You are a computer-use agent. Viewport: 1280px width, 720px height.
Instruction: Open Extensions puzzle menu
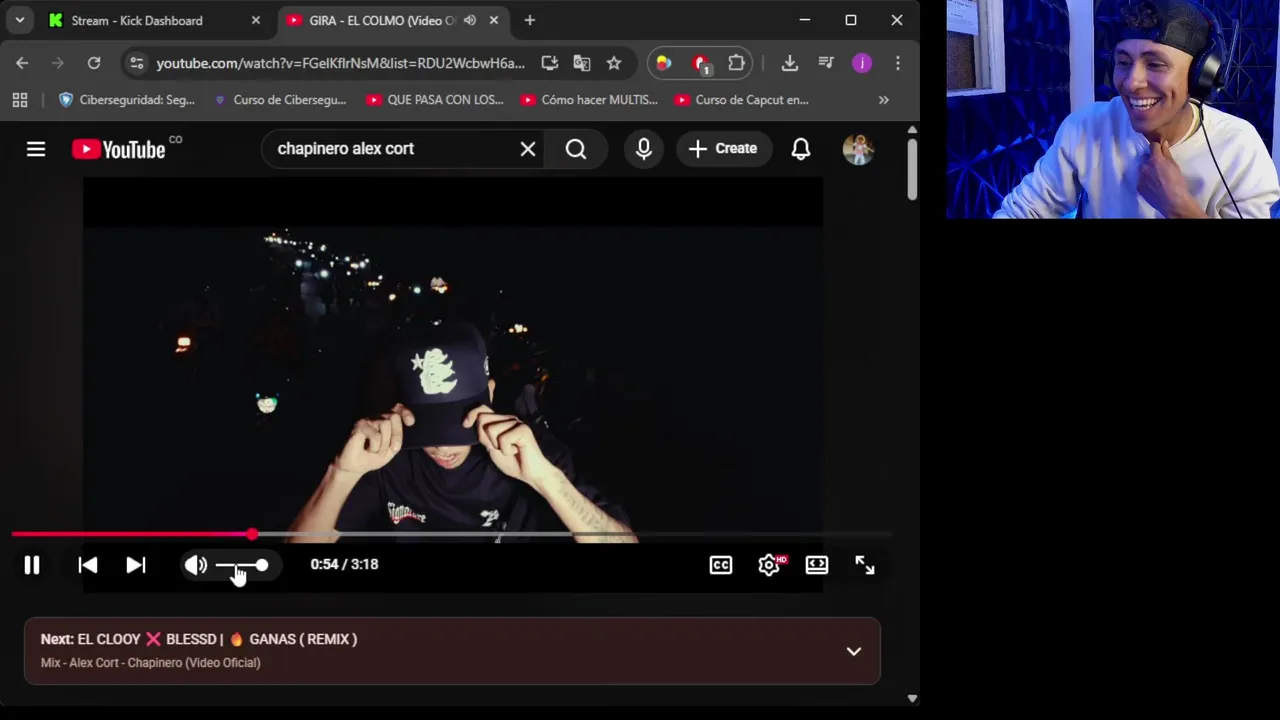(736, 63)
